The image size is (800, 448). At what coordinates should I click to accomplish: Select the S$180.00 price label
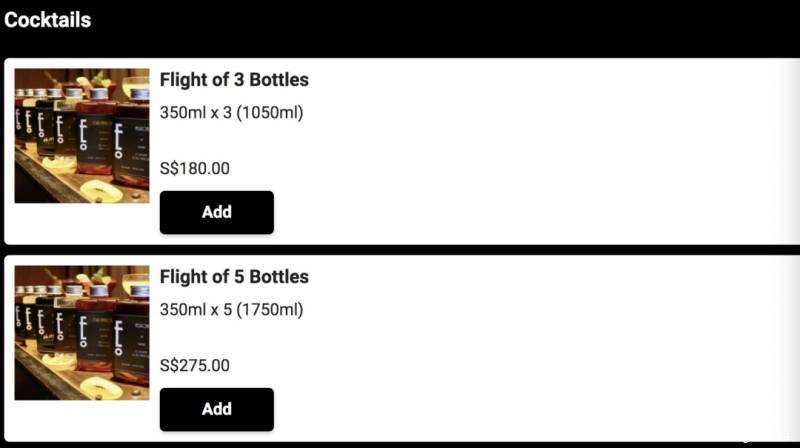pos(195,169)
